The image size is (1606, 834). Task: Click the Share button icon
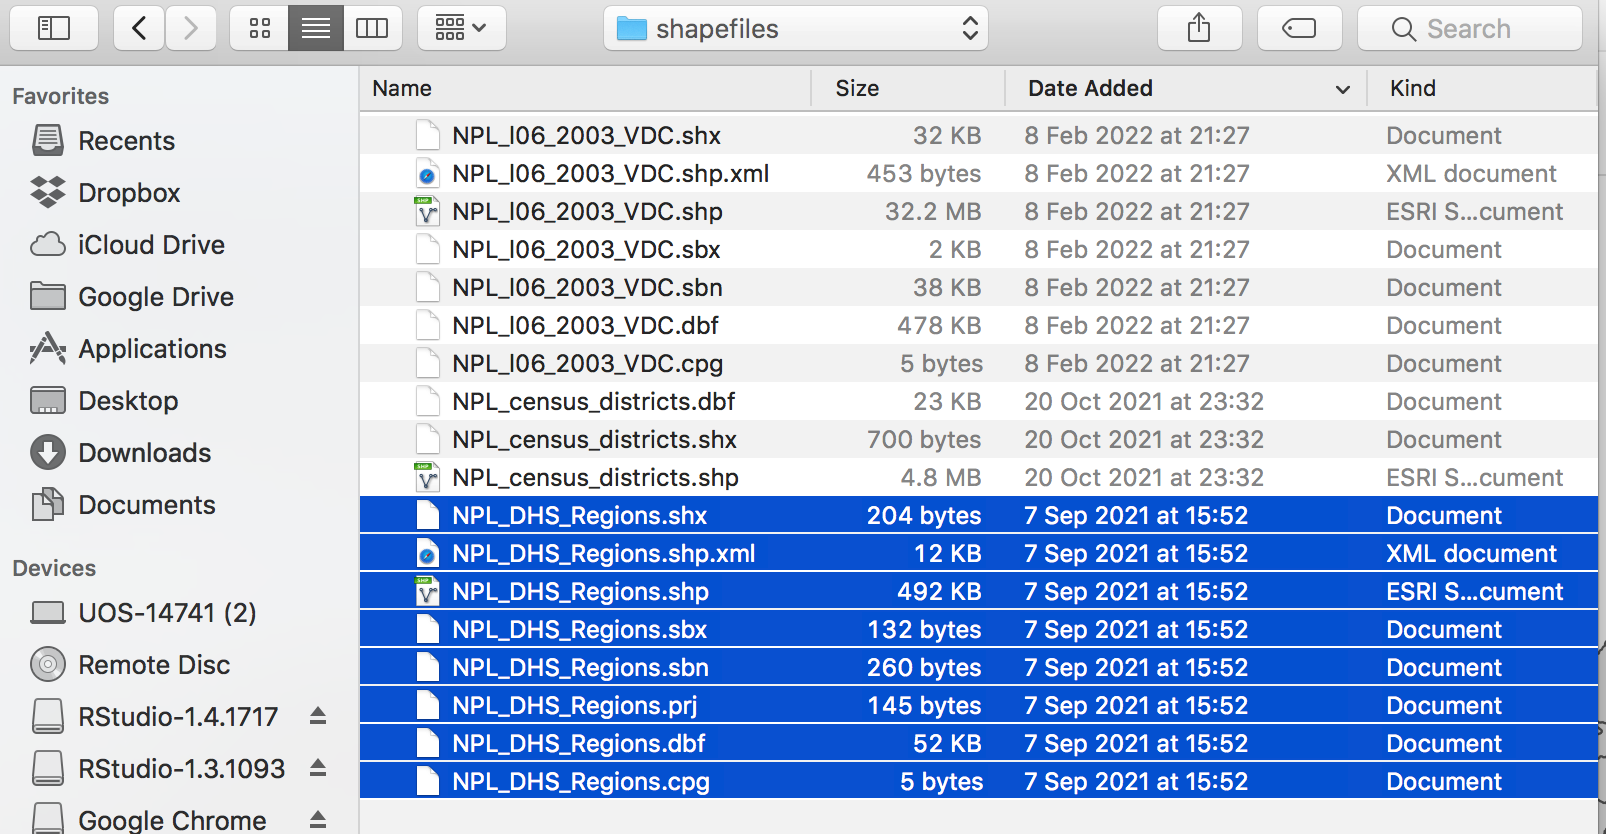1199,28
